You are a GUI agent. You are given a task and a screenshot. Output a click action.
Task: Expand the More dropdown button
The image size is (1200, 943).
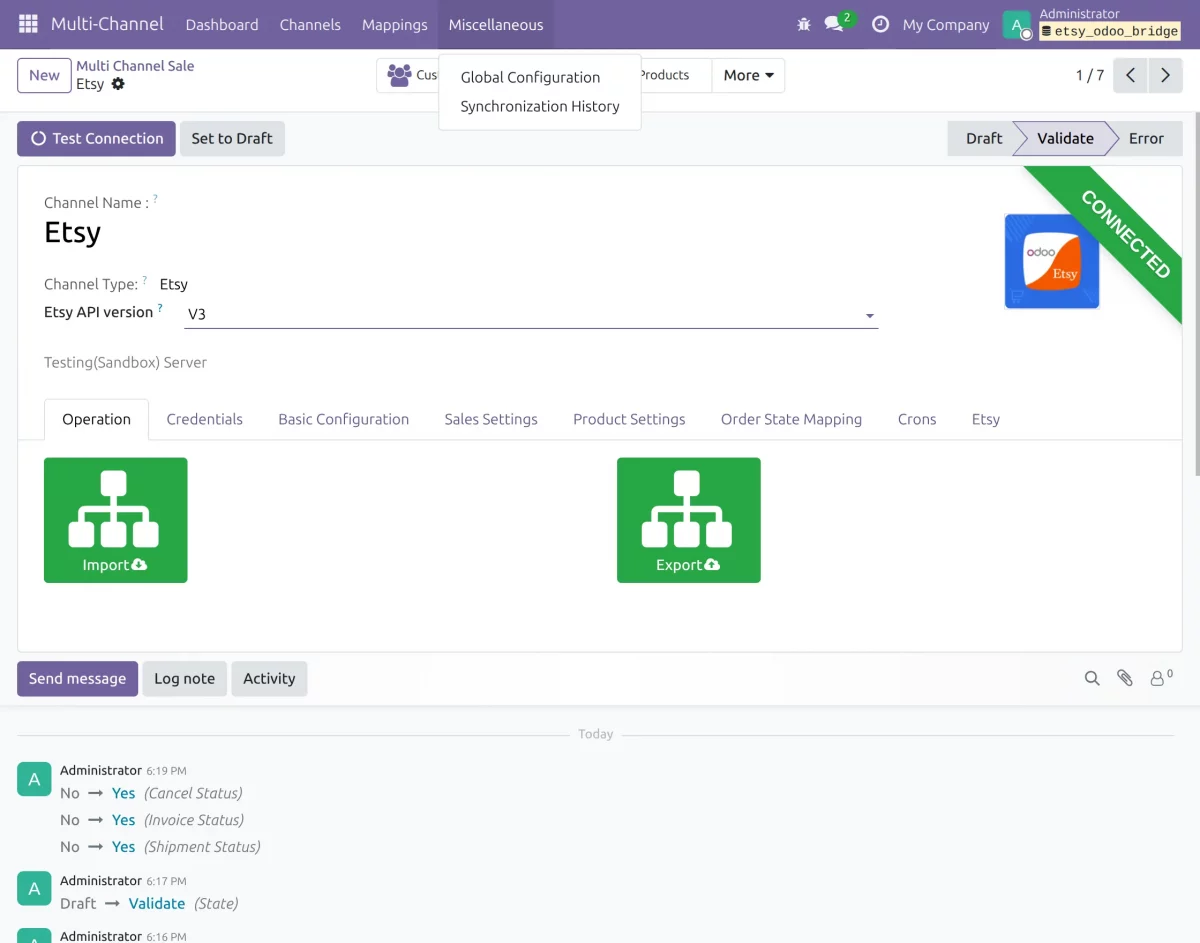click(x=748, y=75)
